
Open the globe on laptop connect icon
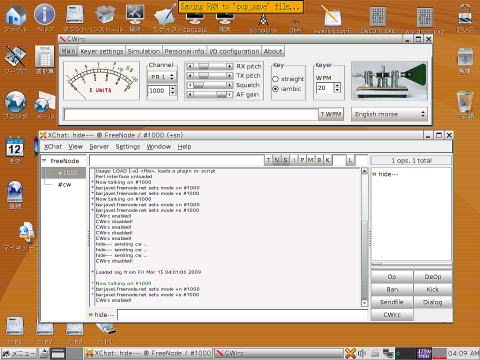(15, 191)
